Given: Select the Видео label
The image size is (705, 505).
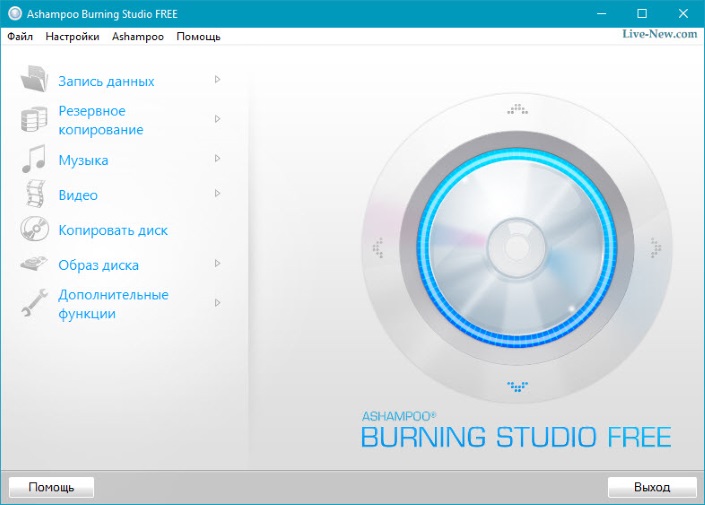Looking at the screenshot, I should (x=78, y=195).
